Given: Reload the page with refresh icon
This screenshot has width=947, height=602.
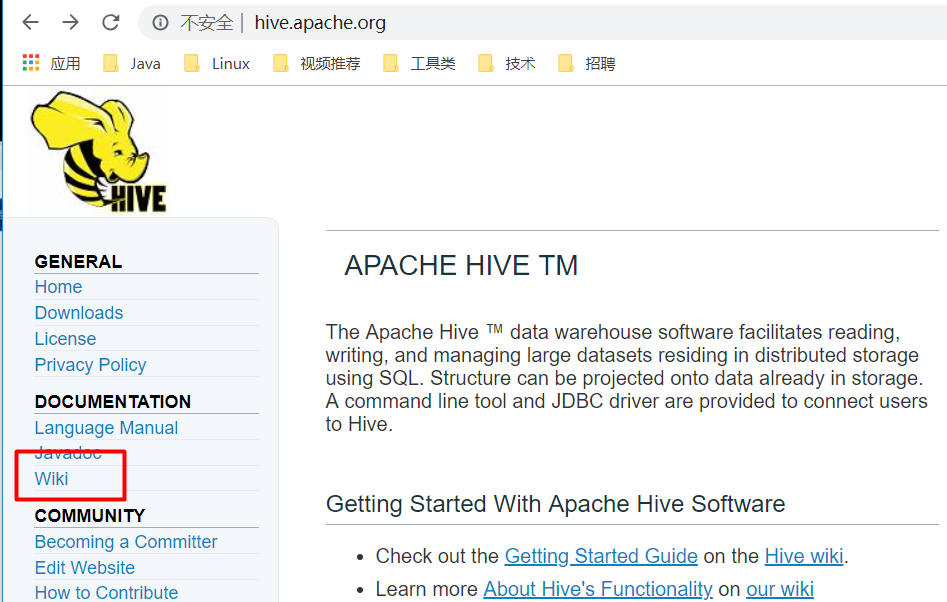Looking at the screenshot, I should point(111,22).
